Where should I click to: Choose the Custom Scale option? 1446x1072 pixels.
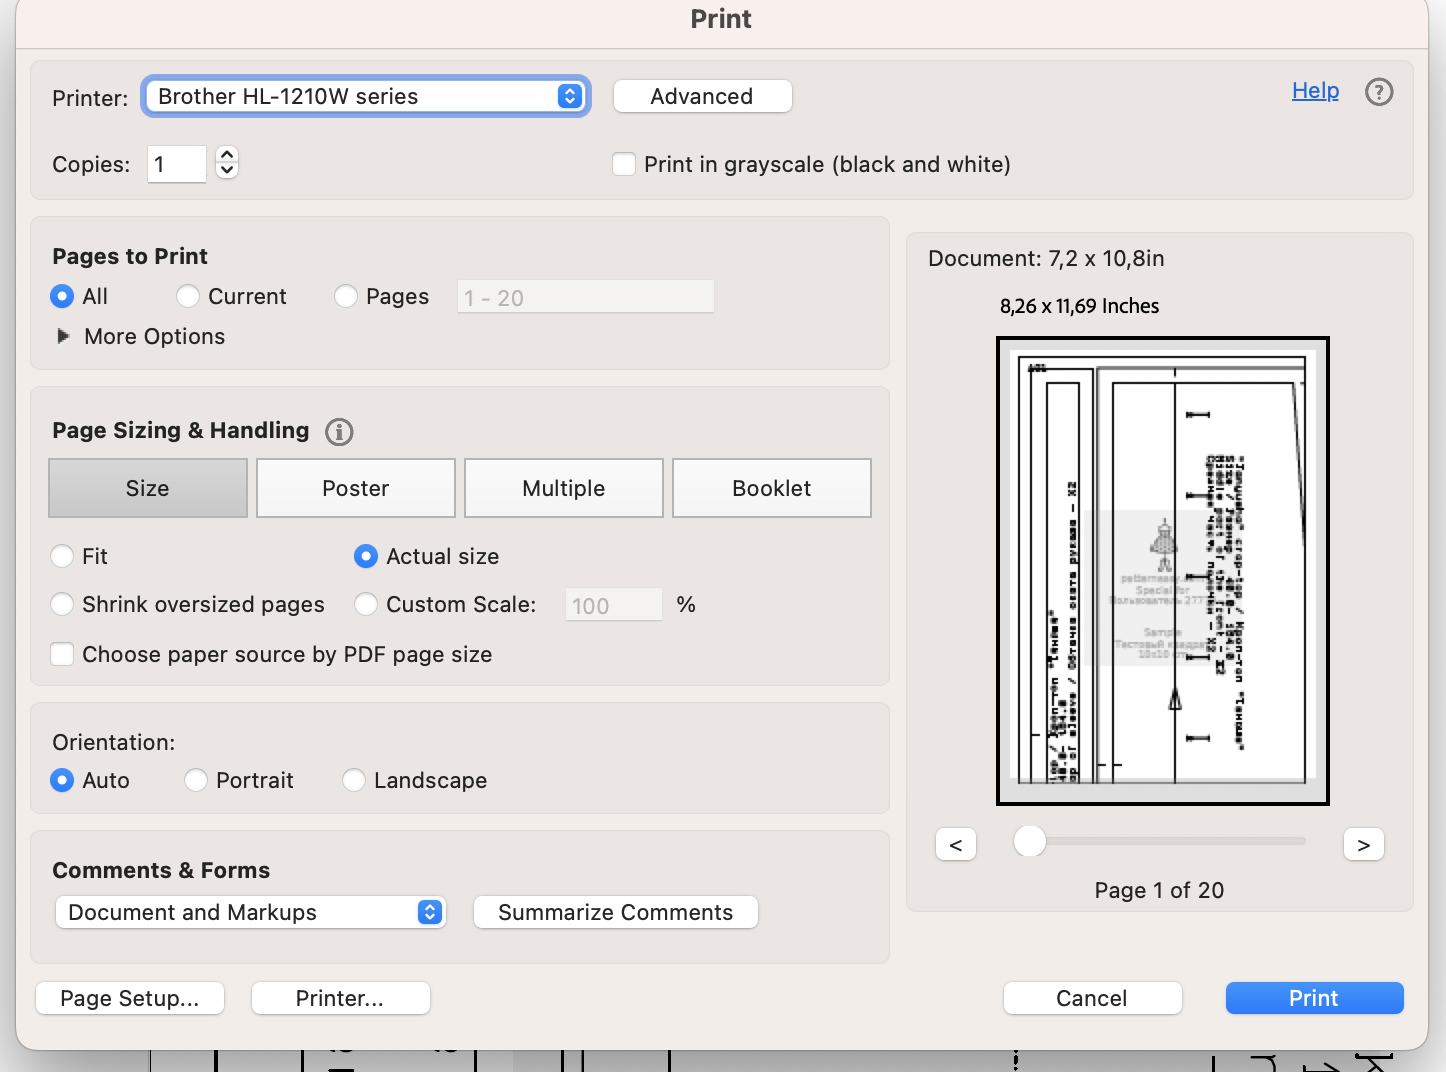tap(366, 604)
